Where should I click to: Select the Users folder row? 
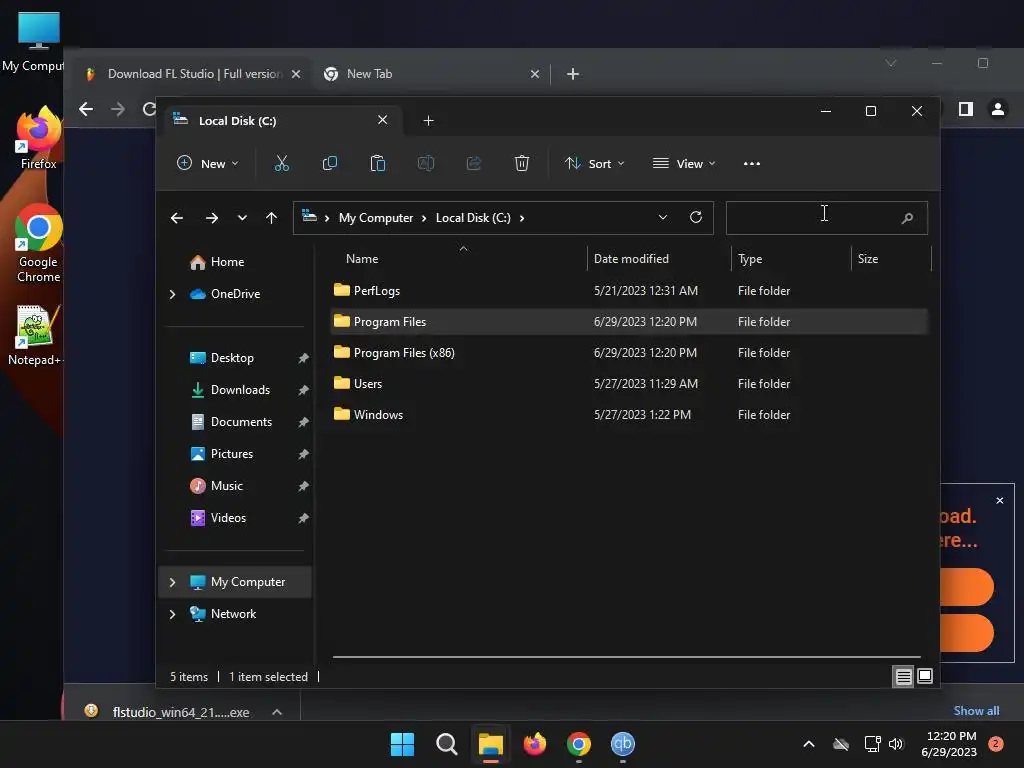pos(628,383)
